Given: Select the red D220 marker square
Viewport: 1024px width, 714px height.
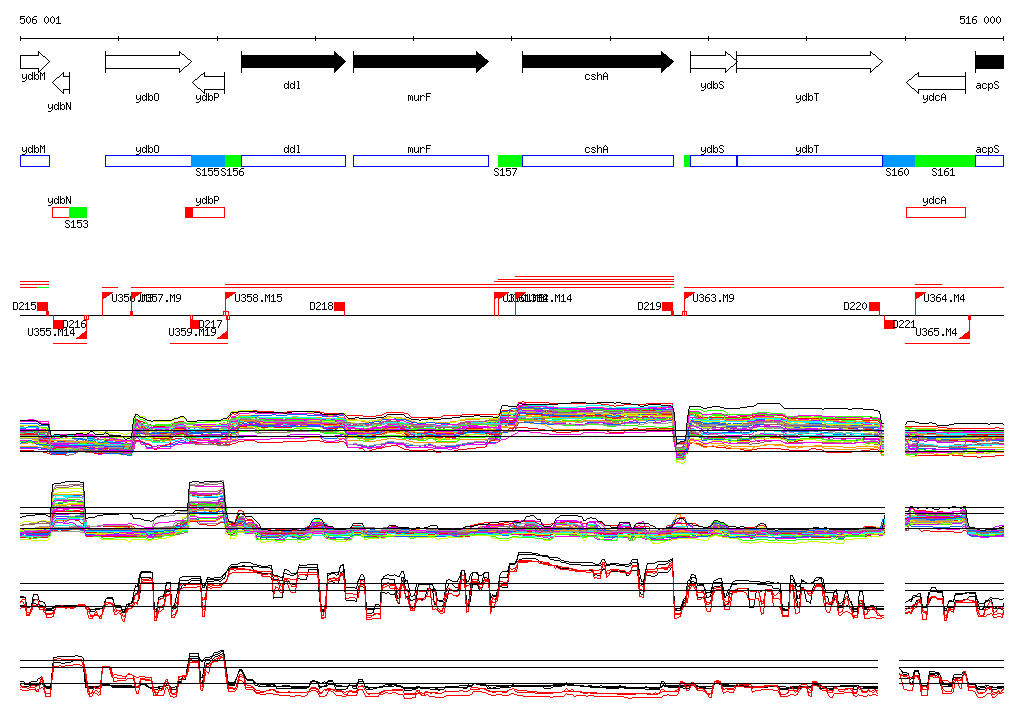Looking at the screenshot, I should point(874,307).
